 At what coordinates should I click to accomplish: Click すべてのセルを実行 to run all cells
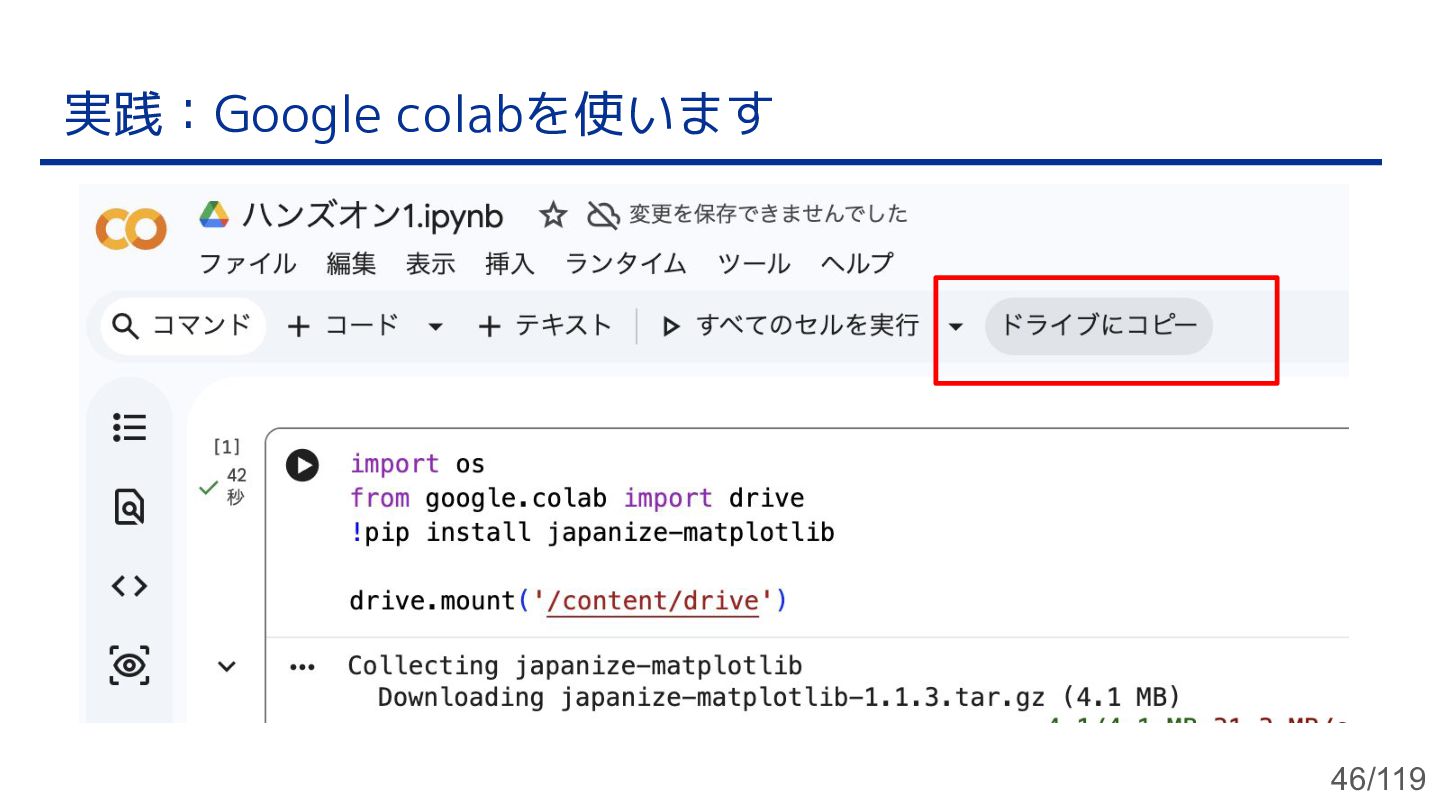pyautogui.click(x=790, y=326)
